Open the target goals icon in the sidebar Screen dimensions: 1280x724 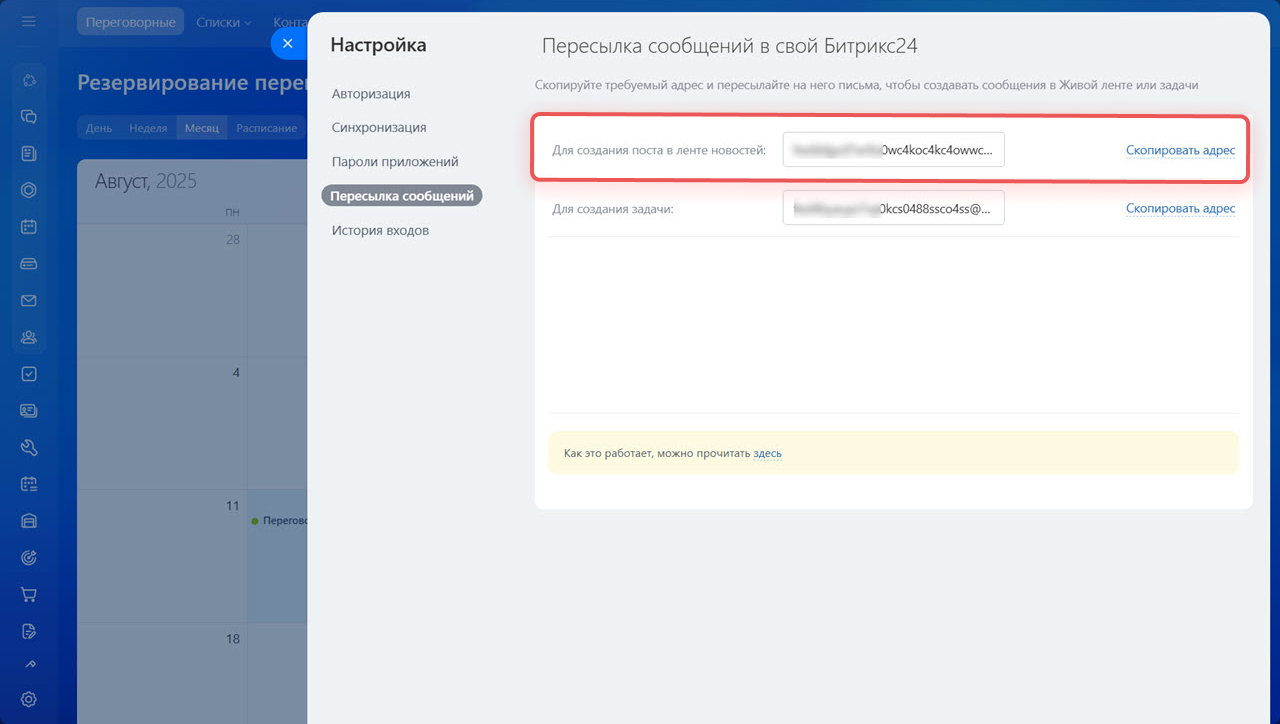point(29,557)
